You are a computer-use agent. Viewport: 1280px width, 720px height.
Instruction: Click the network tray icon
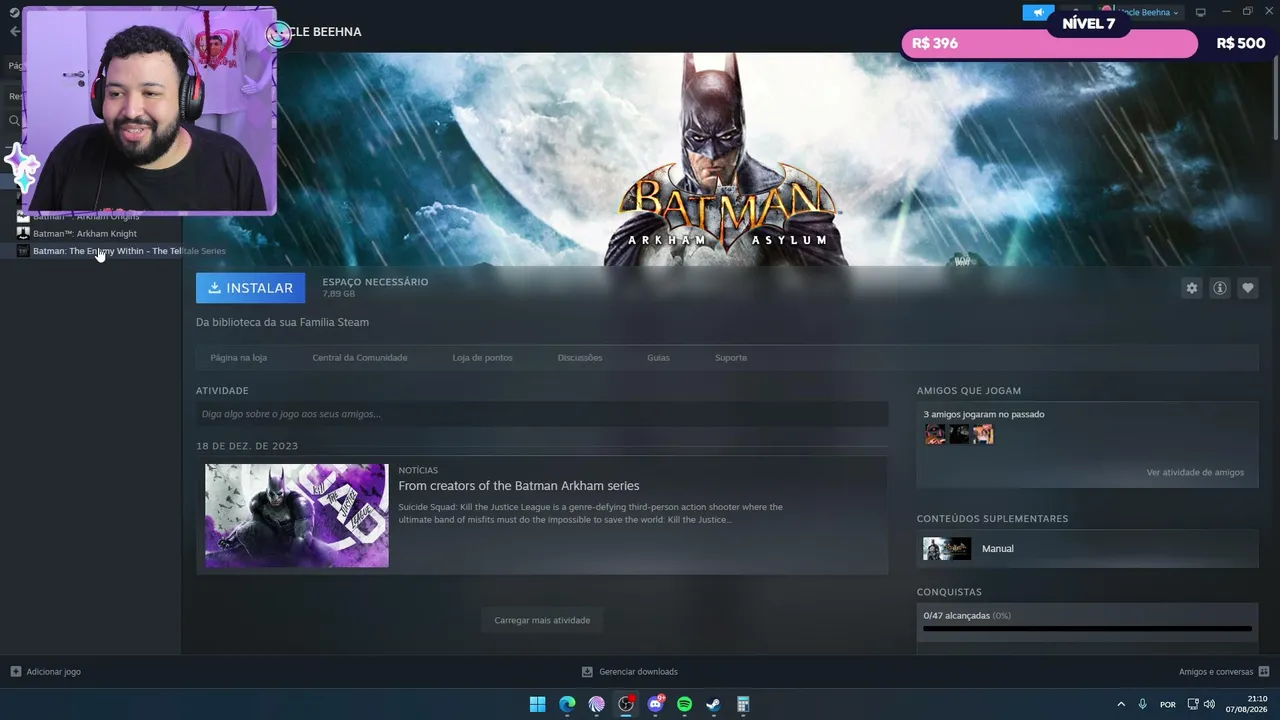point(1193,704)
